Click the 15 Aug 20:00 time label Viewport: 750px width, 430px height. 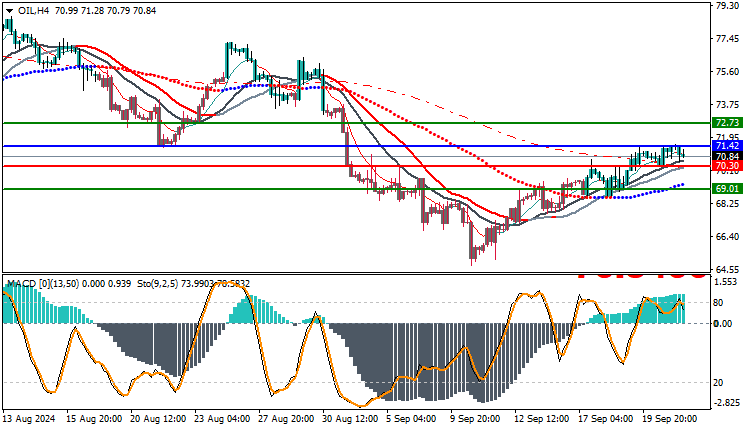pyautogui.click(x=94, y=419)
